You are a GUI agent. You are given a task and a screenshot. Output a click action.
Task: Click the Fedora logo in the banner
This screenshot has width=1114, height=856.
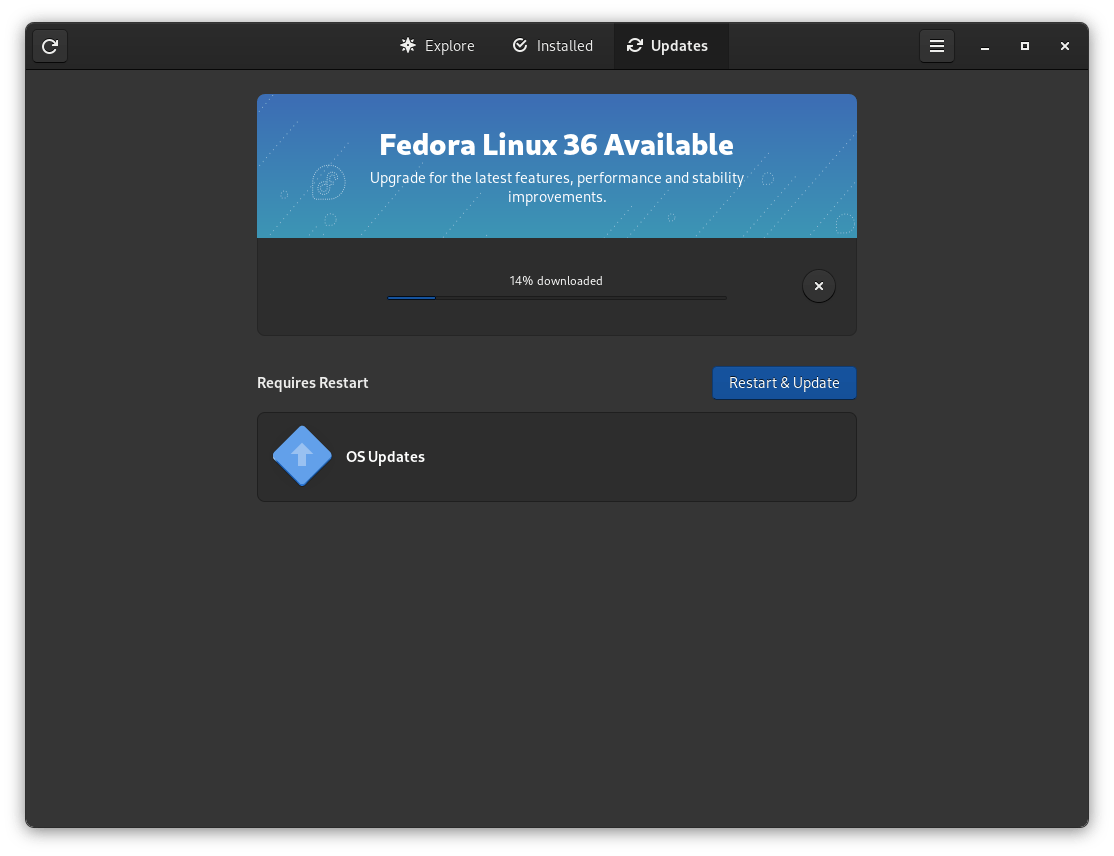pyautogui.click(x=327, y=183)
